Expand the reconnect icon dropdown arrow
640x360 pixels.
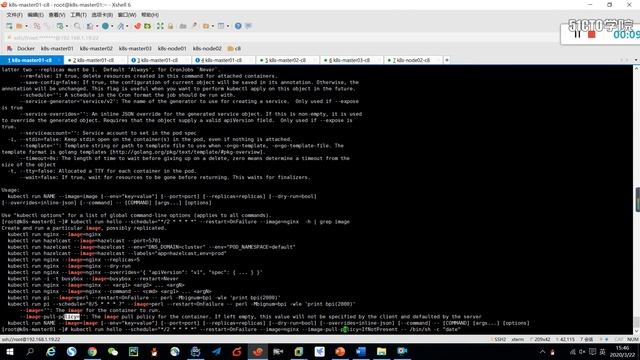[x=67, y=26]
